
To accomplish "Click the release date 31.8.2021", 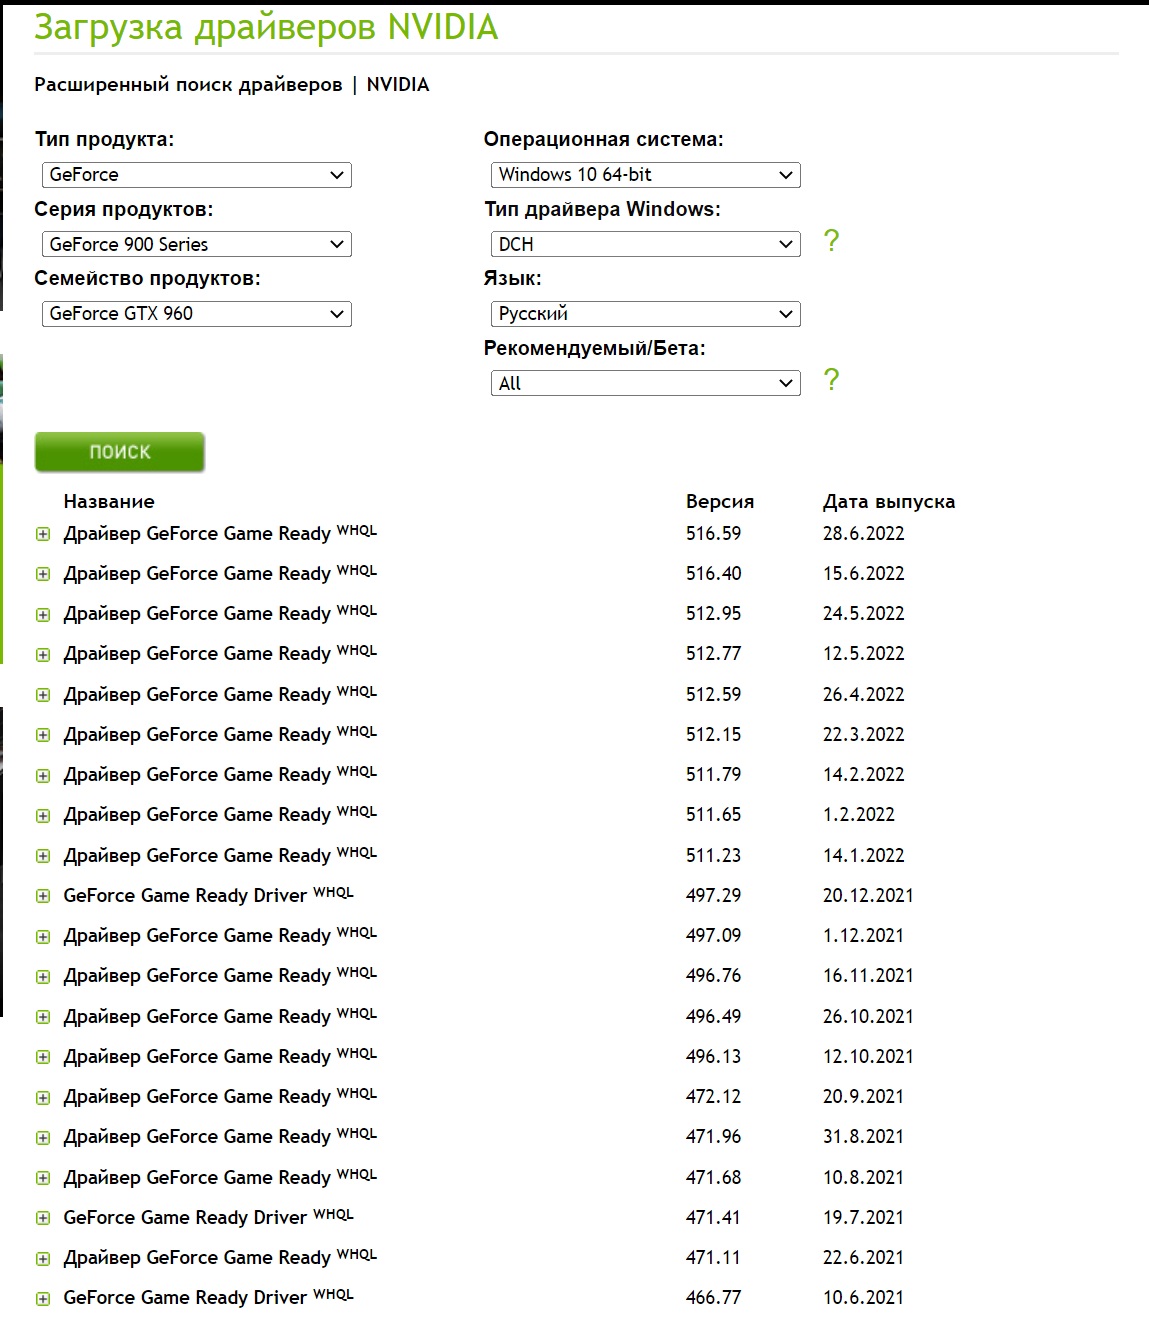I will 863,1136.
